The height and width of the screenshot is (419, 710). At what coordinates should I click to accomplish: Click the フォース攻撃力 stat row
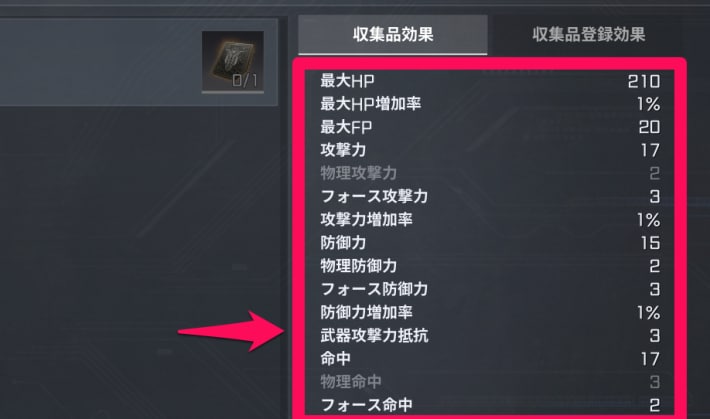(x=489, y=197)
